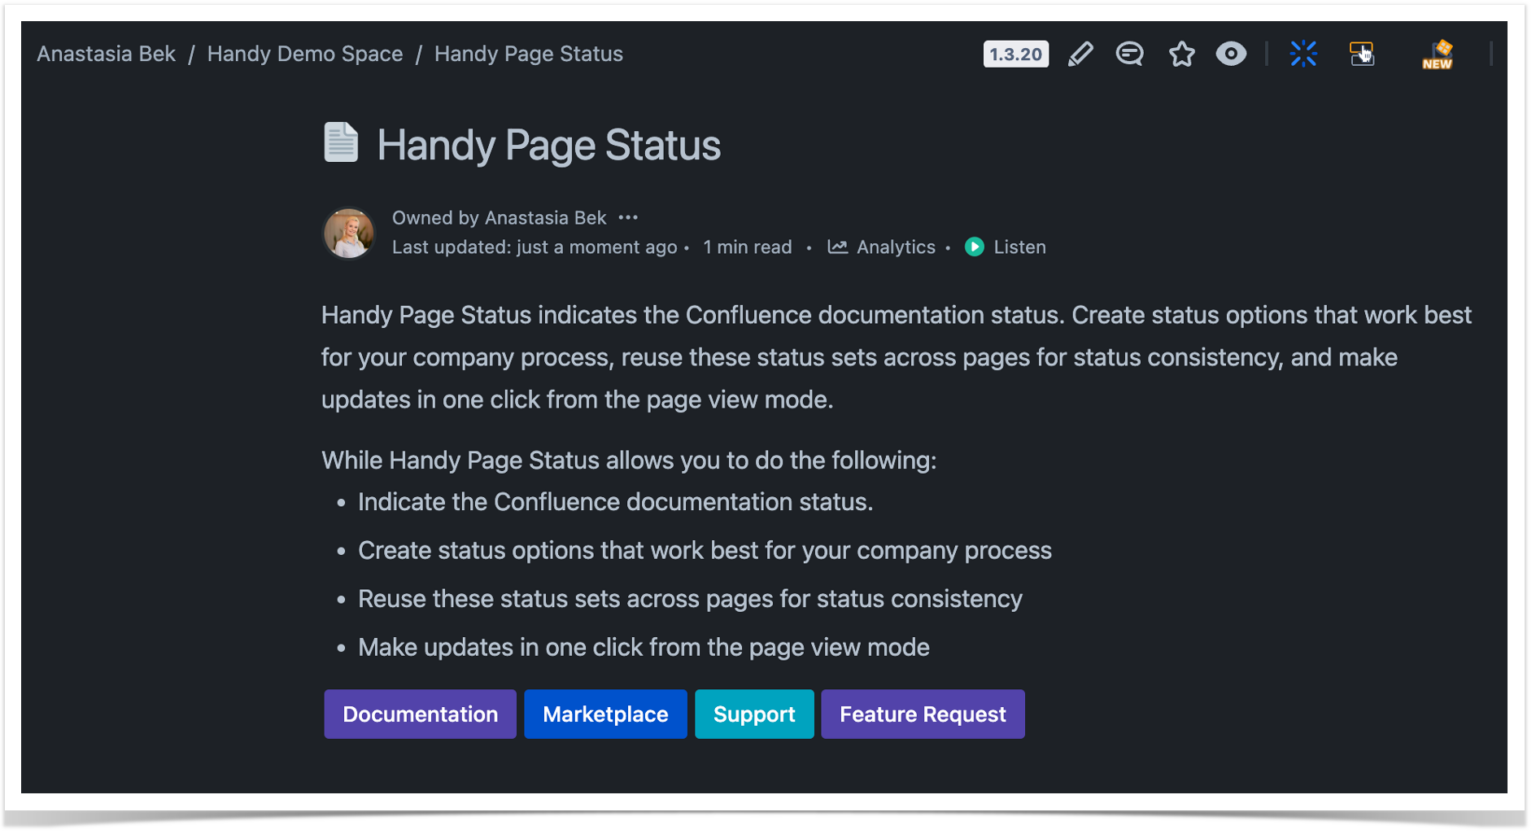This screenshot has height=834, width=1536.
Task: Start audio with the green Listen play icon
Action: (x=973, y=247)
